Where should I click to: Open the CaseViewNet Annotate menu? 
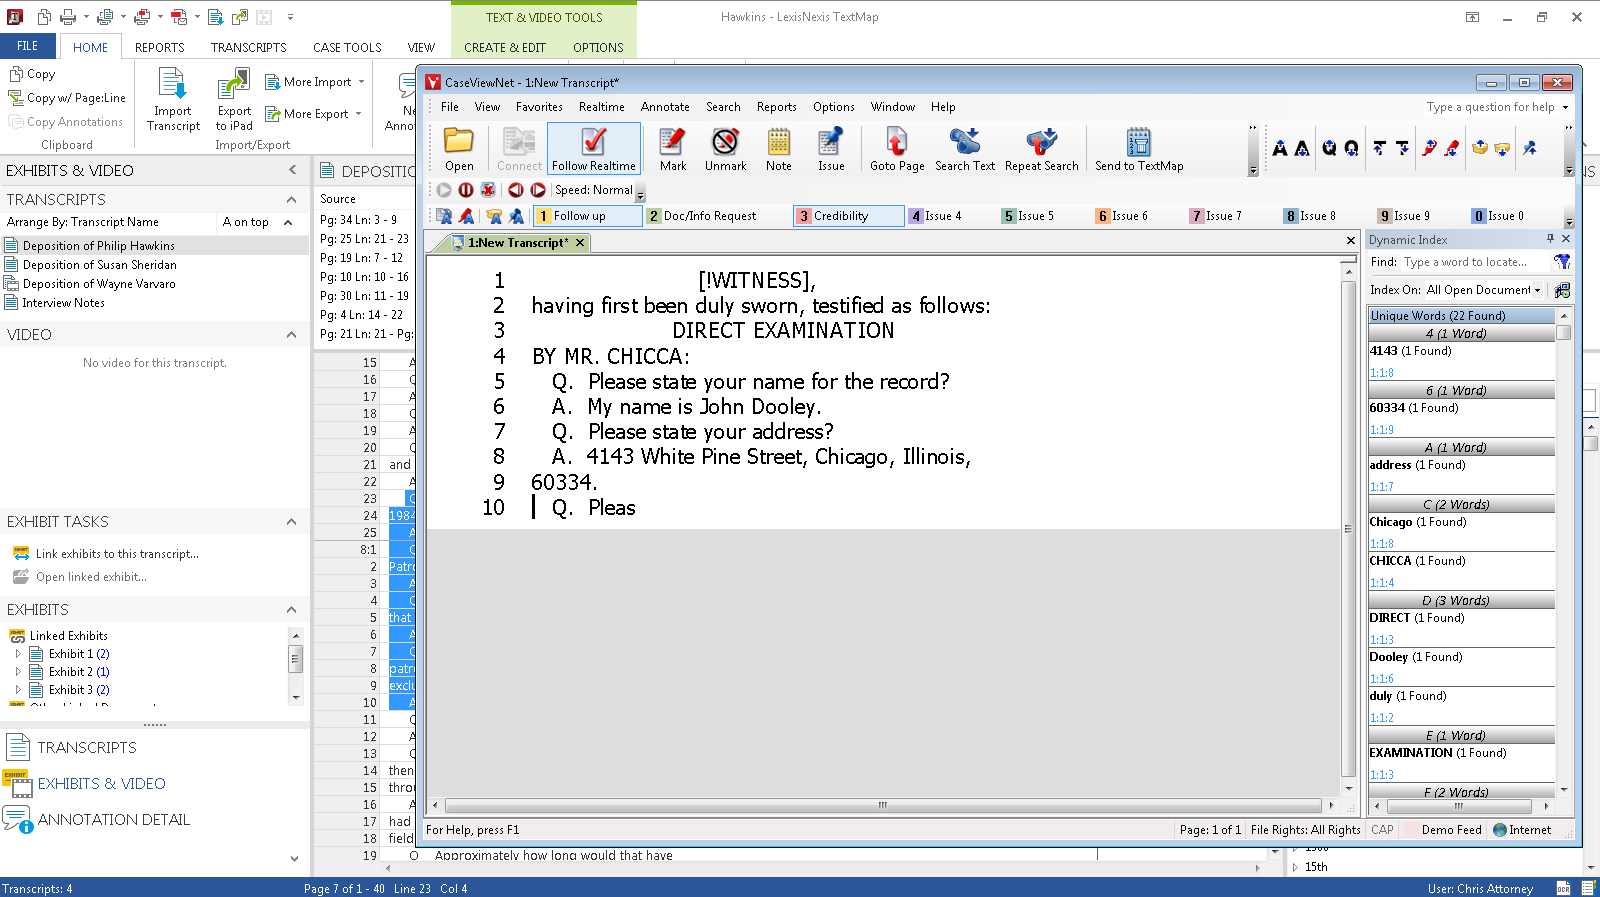point(665,107)
